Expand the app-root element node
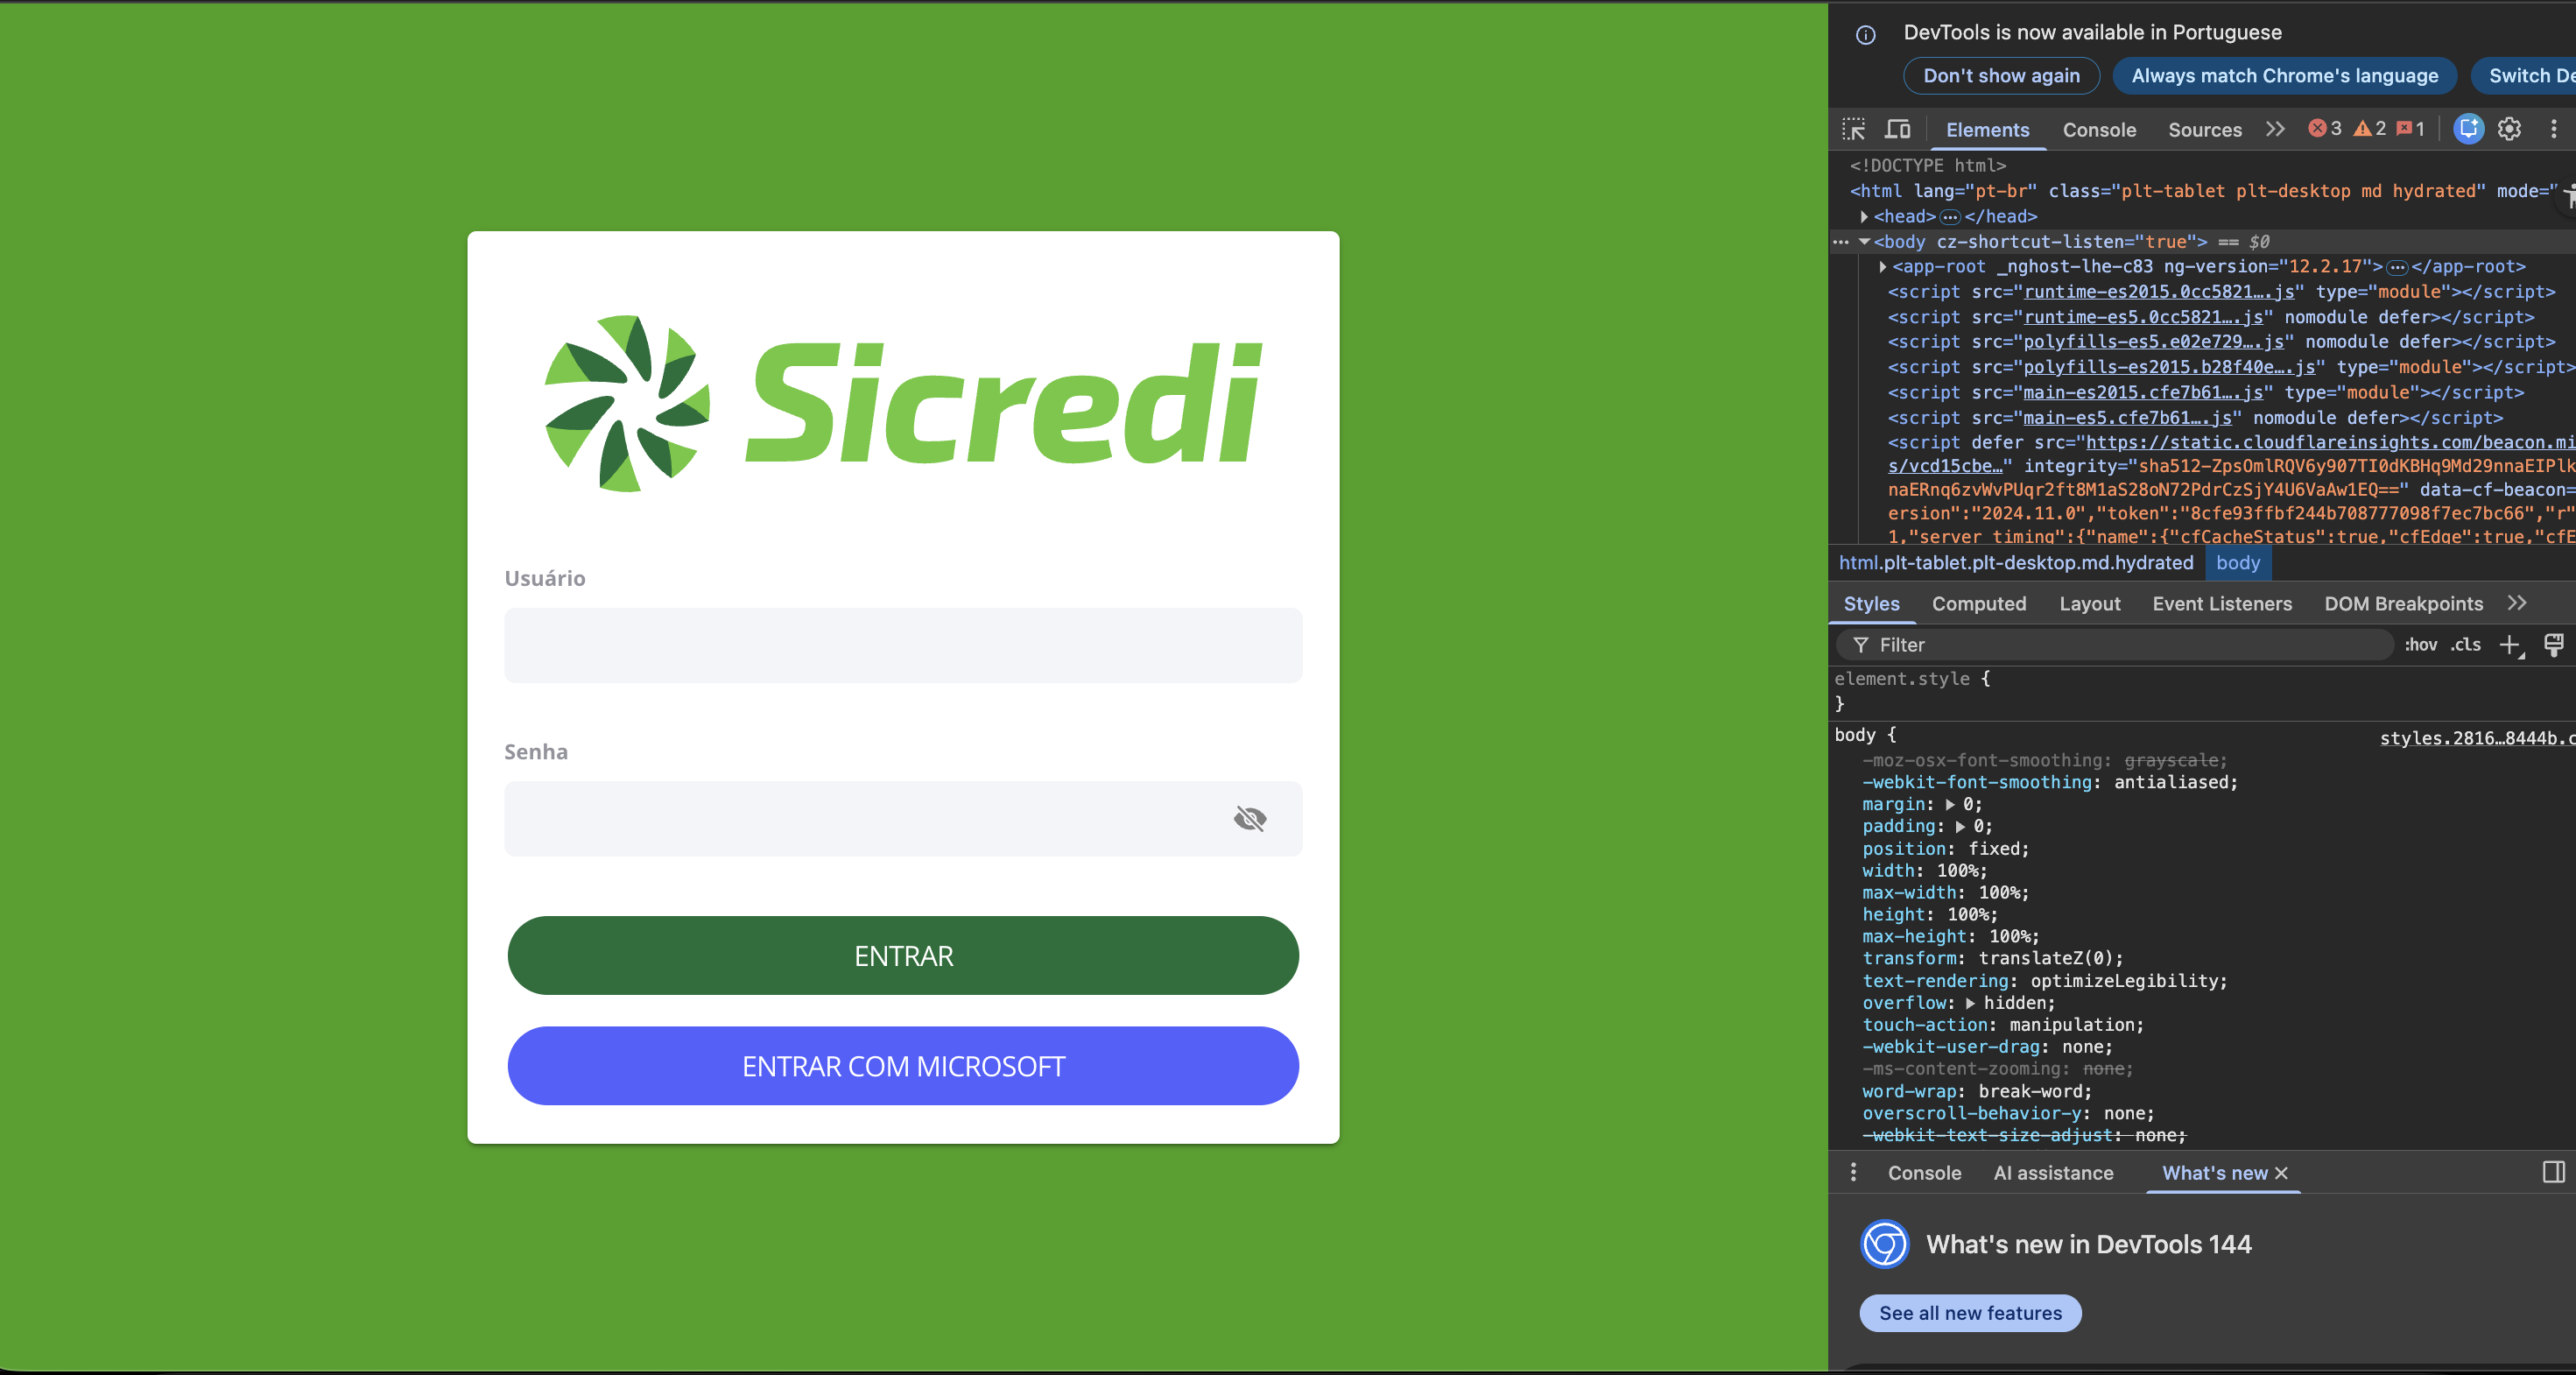The height and width of the screenshot is (1375, 2576). (1882, 267)
